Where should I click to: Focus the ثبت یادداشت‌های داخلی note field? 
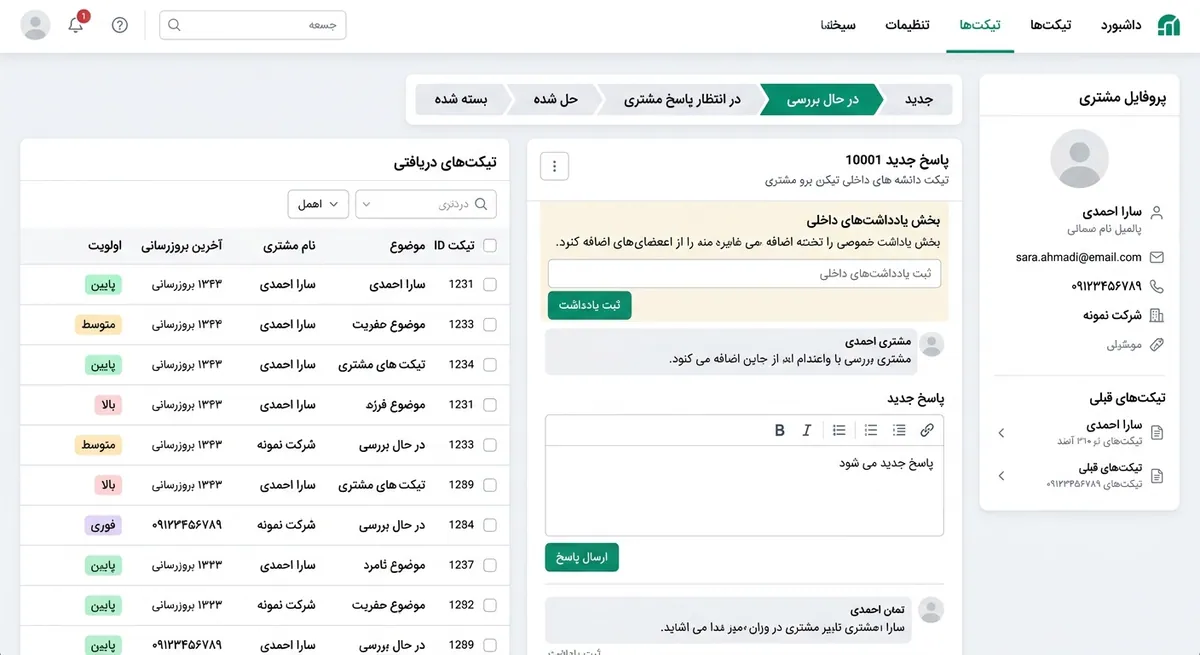[x=744, y=273]
